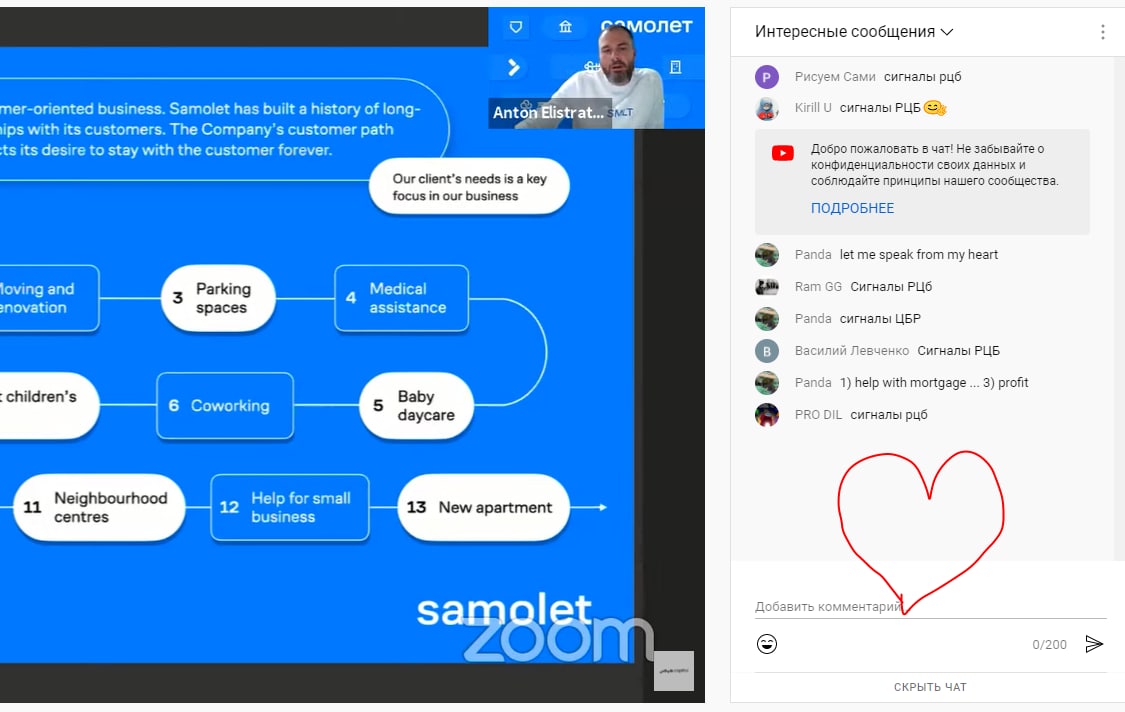Click the samolet logo on the slide

pos(504,610)
